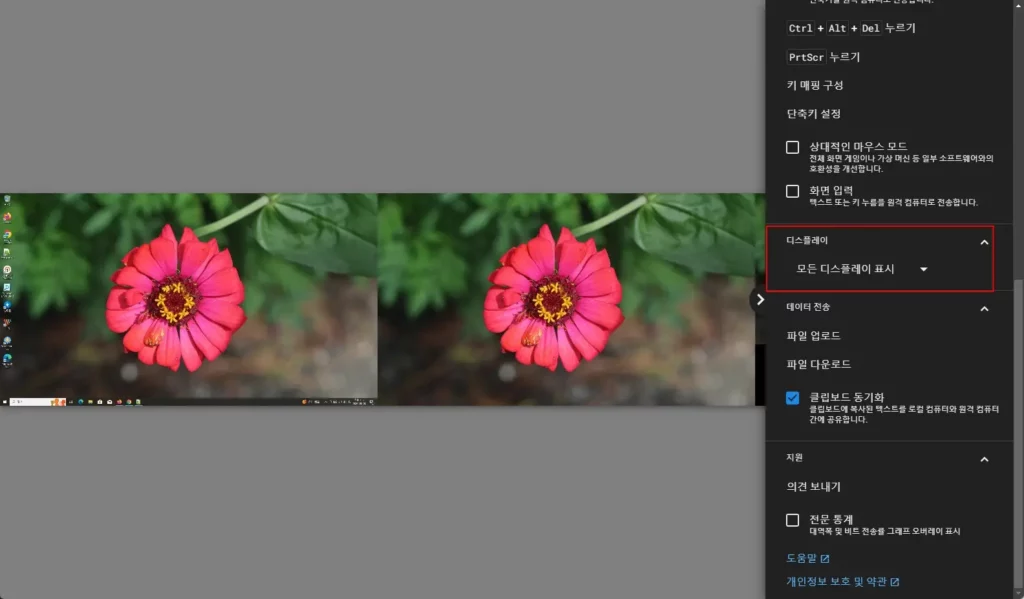The height and width of the screenshot is (599, 1024).
Task: Choose 파일 업로드
Action: click(x=813, y=336)
